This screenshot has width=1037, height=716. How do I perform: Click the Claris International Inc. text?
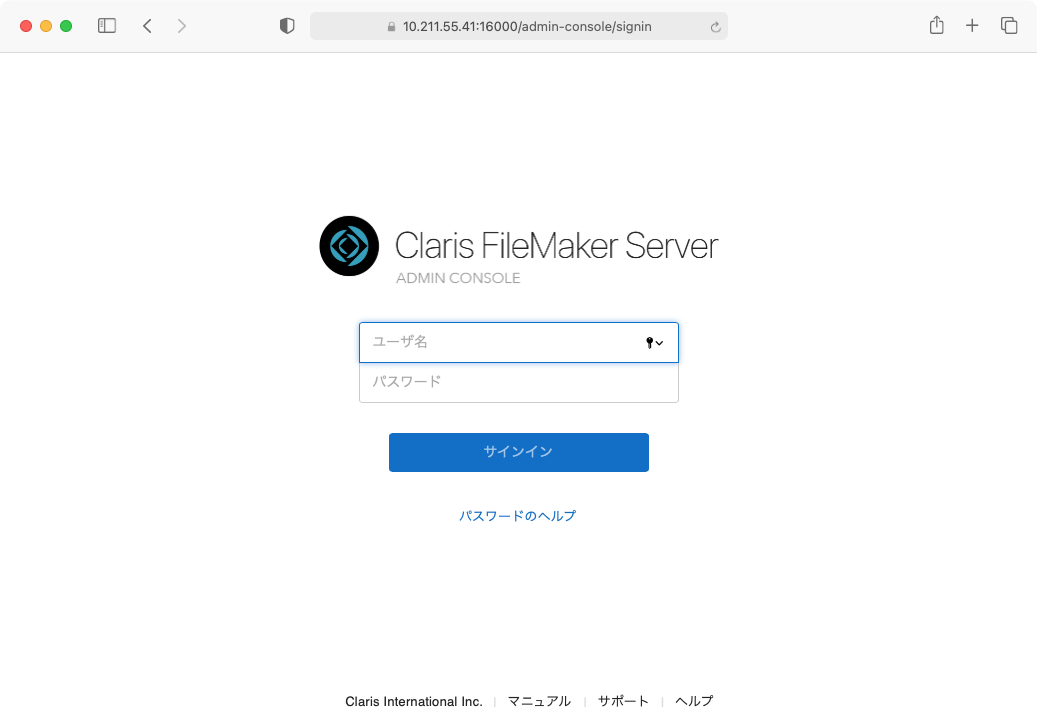coord(413,701)
